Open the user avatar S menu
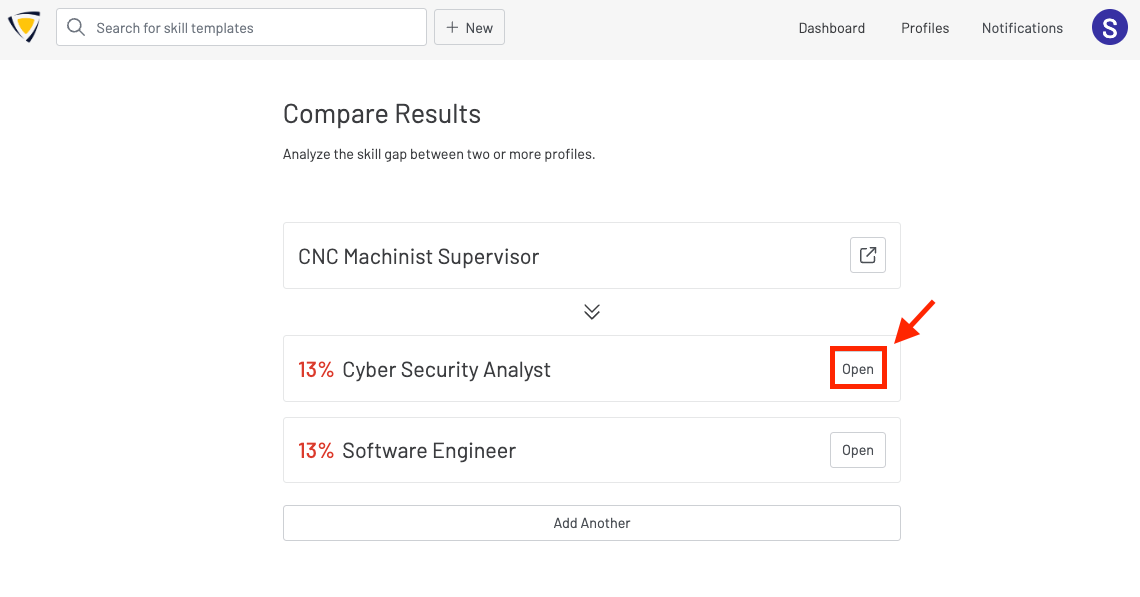Image resolution: width=1140 pixels, height=597 pixels. [1109, 28]
